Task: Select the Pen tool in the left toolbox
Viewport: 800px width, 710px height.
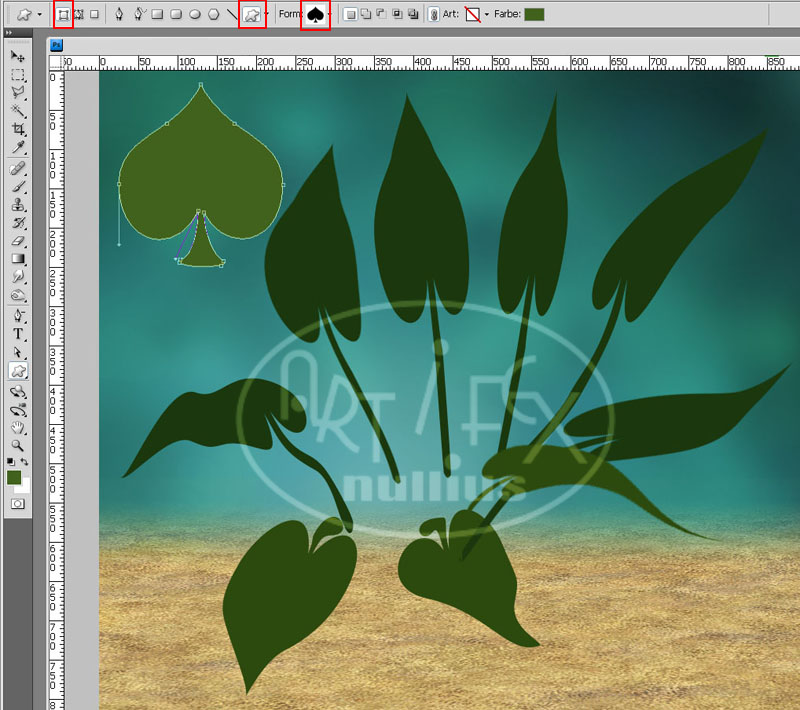Action: click(x=18, y=316)
